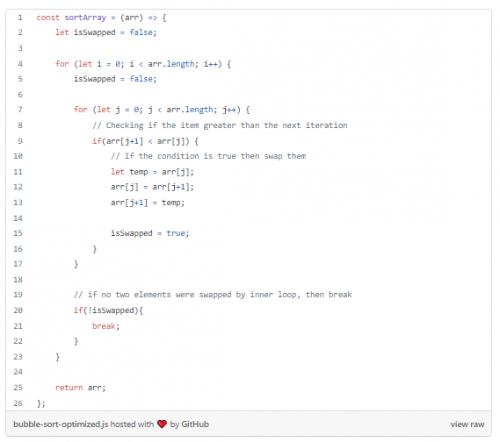
Task: Select line number 9
Action: pyautogui.click(x=20, y=141)
